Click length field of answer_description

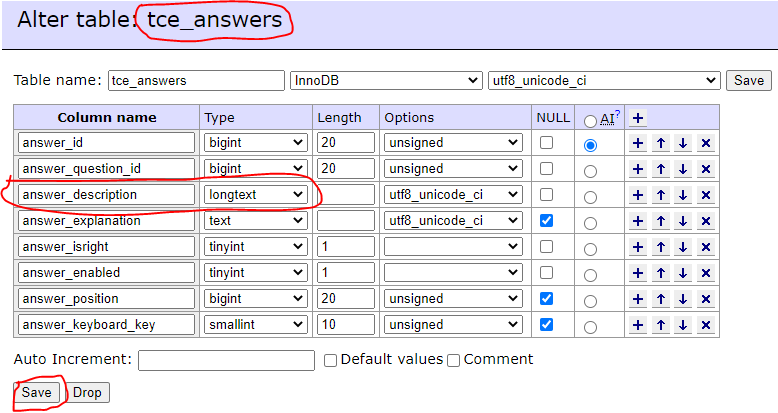point(346,195)
